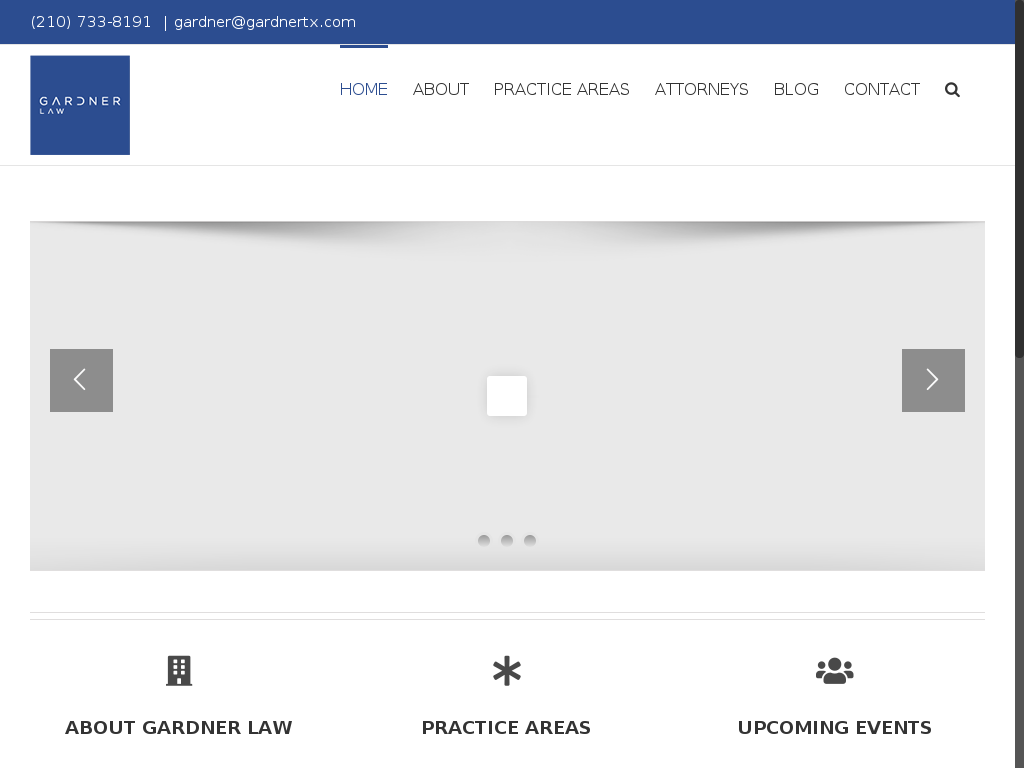This screenshot has width=1024, height=768.
Task: Click the asterisk icon above Practice Areas
Action: coord(507,671)
